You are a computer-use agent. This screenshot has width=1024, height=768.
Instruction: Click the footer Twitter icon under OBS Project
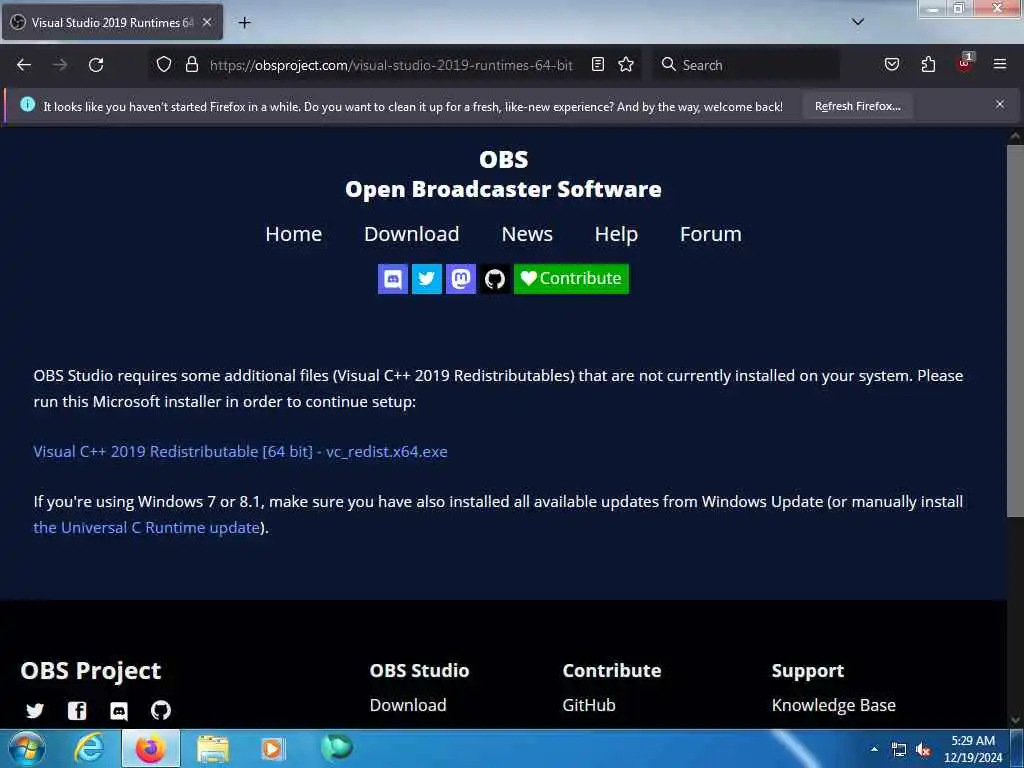(35, 710)
